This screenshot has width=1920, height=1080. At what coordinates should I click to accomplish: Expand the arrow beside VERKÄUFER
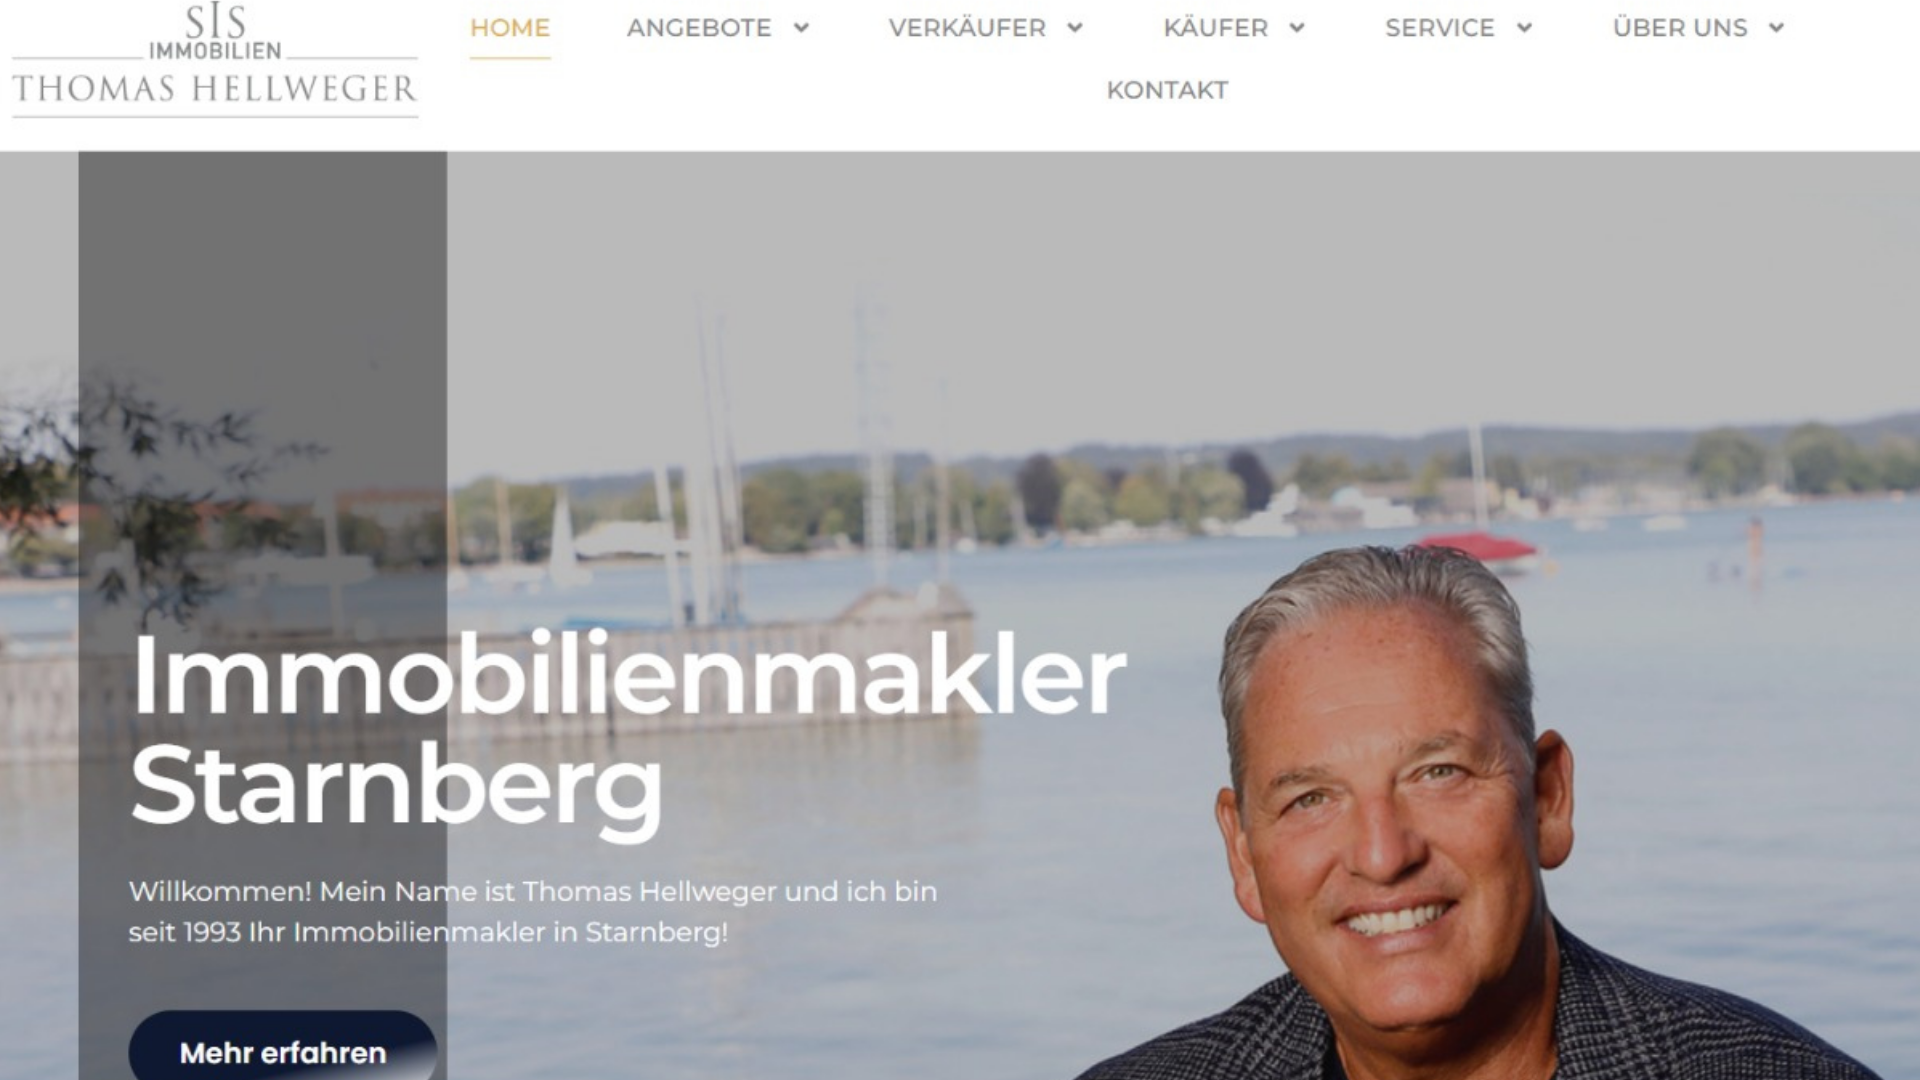coord(1075,28)
